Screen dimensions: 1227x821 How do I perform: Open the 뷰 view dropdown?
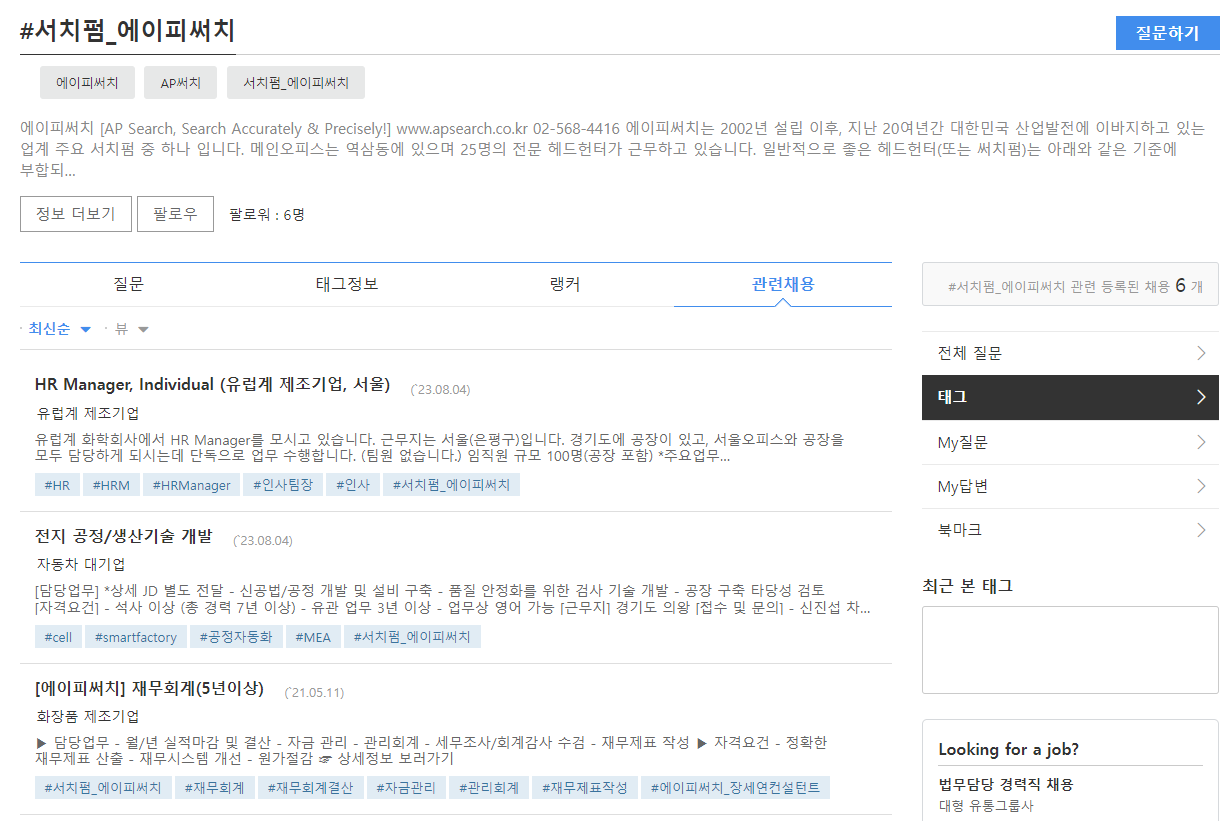[x=131, y=329]
